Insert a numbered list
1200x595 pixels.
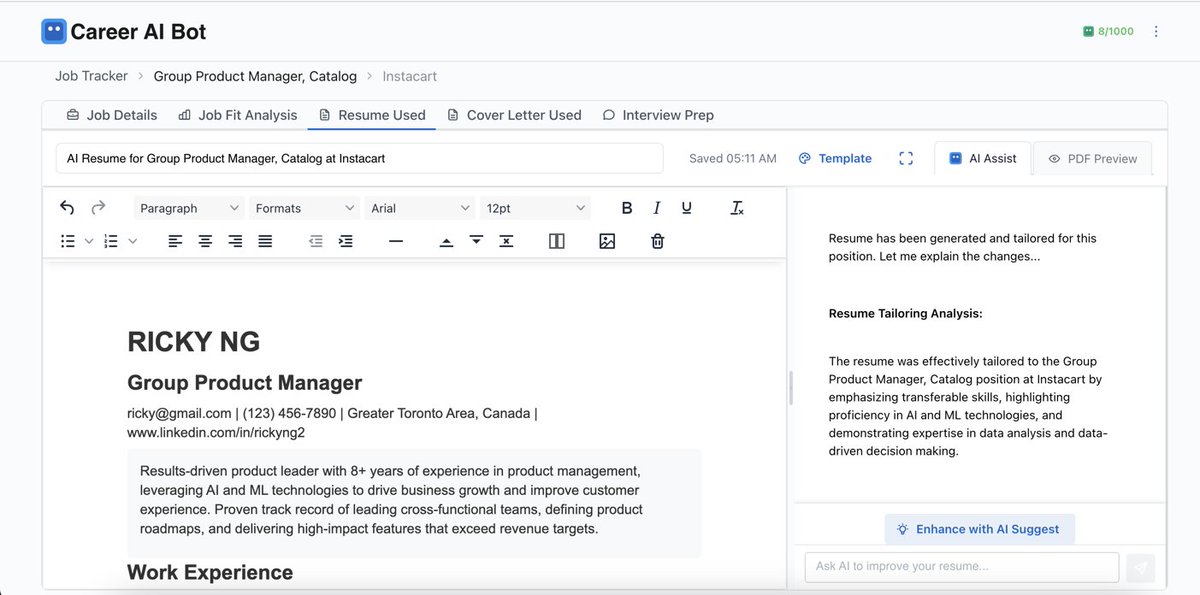[112, 241]
